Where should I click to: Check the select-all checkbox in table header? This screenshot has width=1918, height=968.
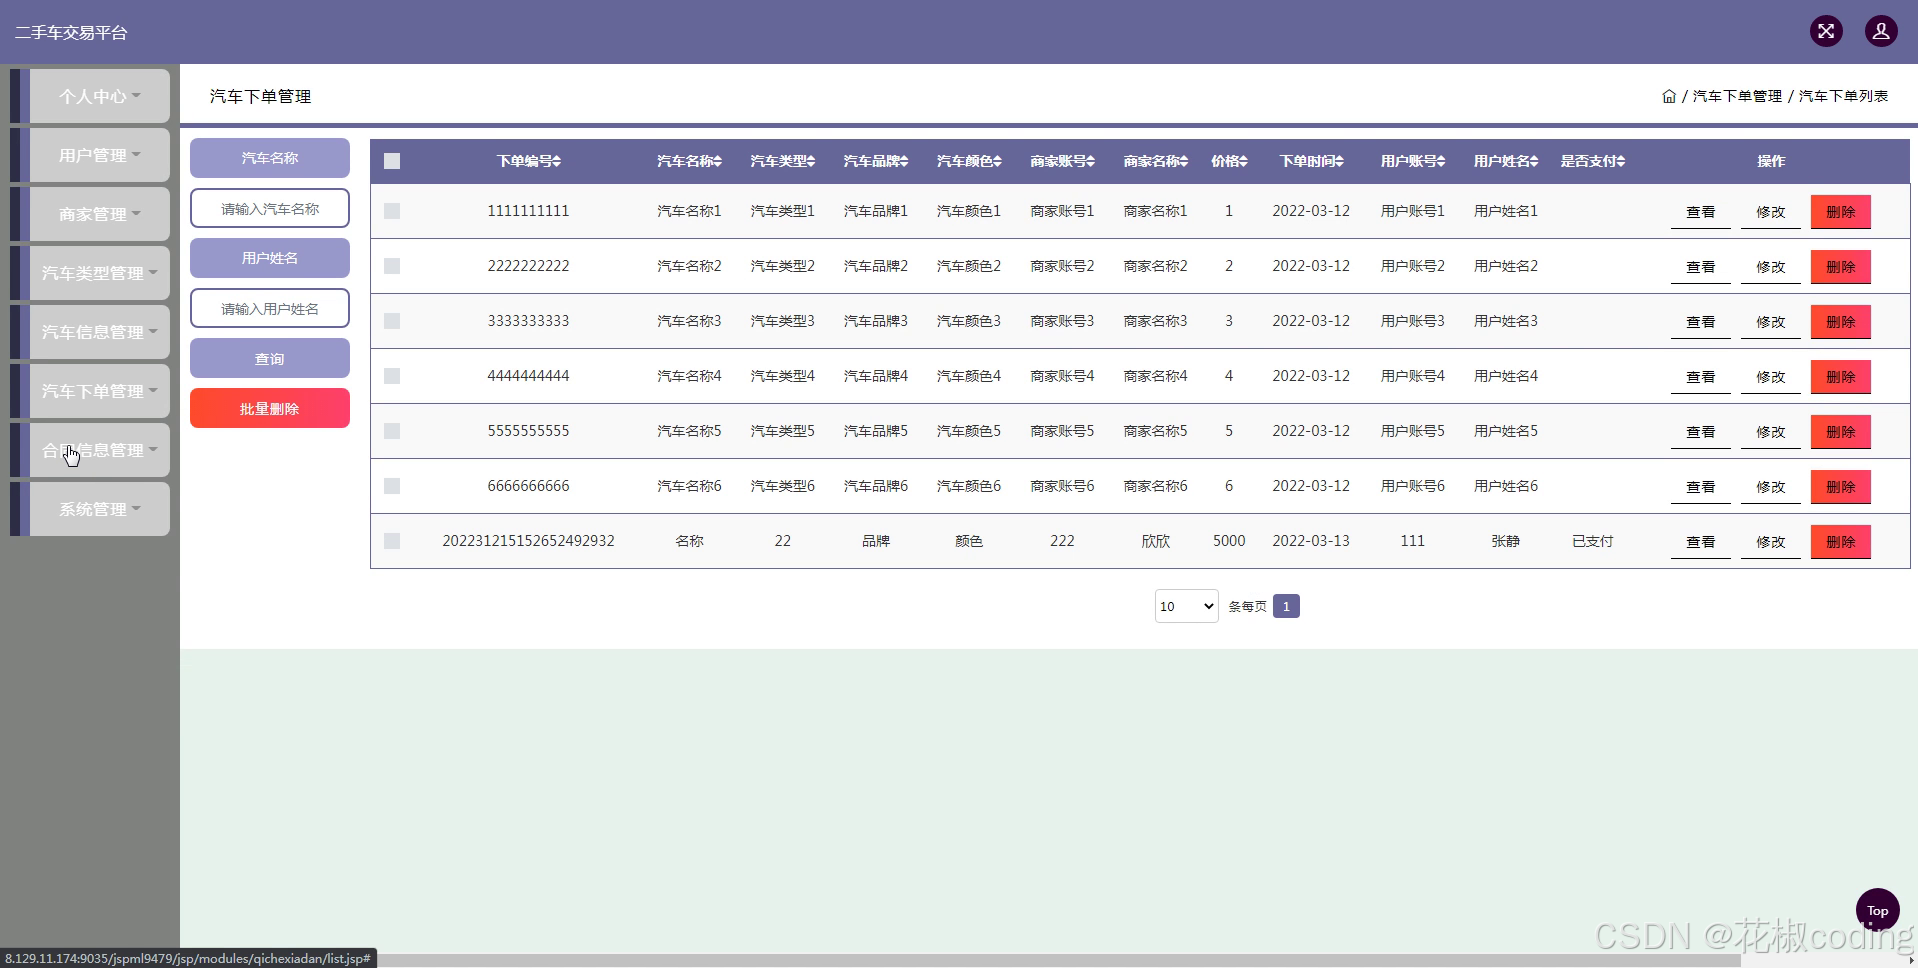click(x=392, y=161)
